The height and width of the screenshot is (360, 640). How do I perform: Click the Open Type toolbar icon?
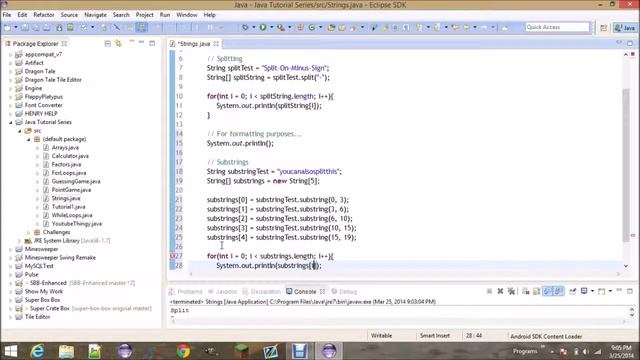331,27
